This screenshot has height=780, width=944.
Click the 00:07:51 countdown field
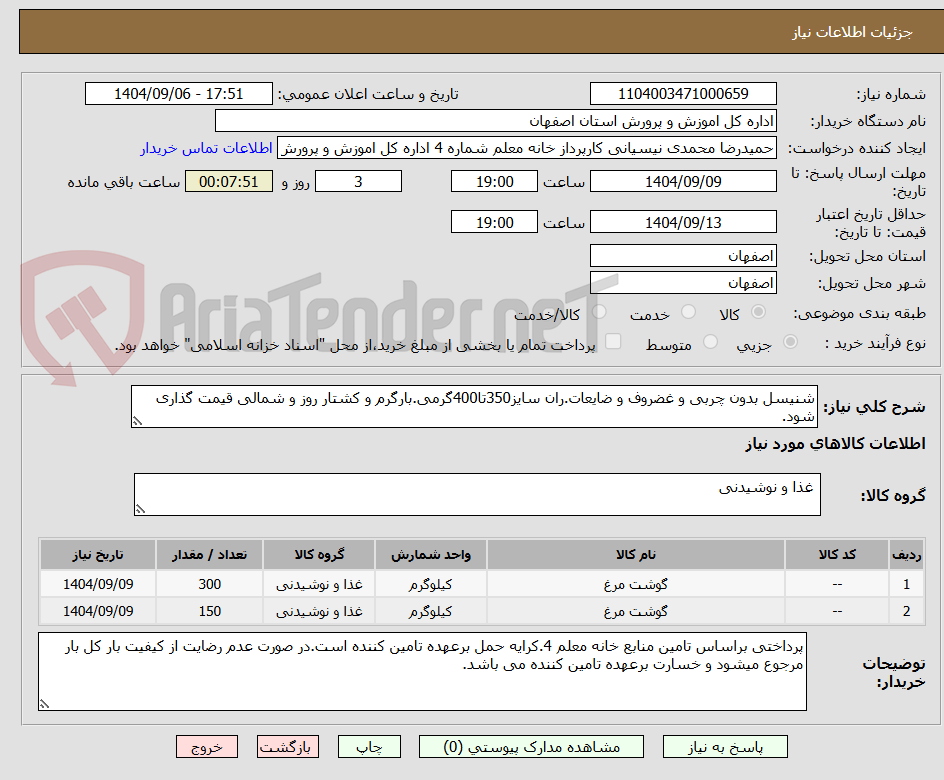click(x=229, y=181)
